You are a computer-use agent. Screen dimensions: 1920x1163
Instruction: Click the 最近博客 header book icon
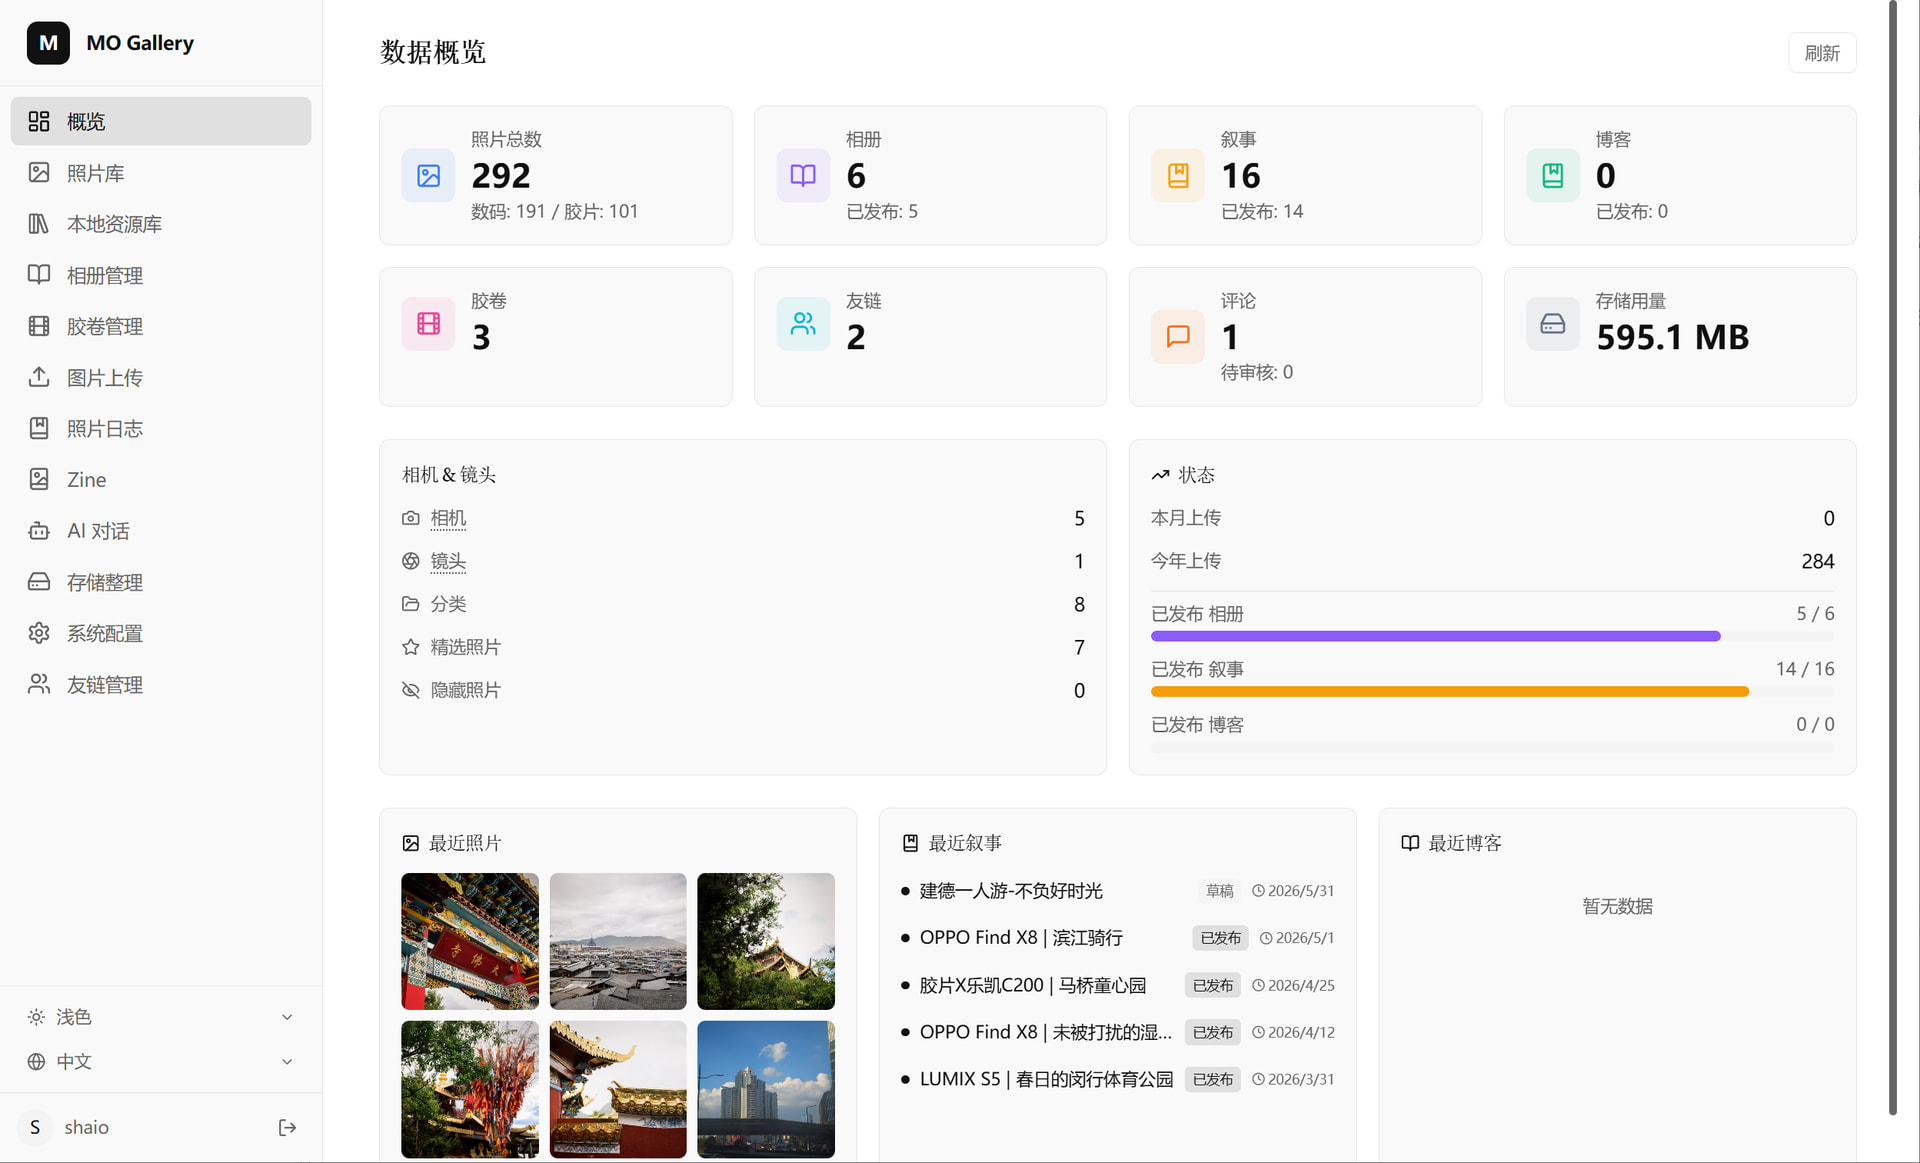(x=1410, y=843)
